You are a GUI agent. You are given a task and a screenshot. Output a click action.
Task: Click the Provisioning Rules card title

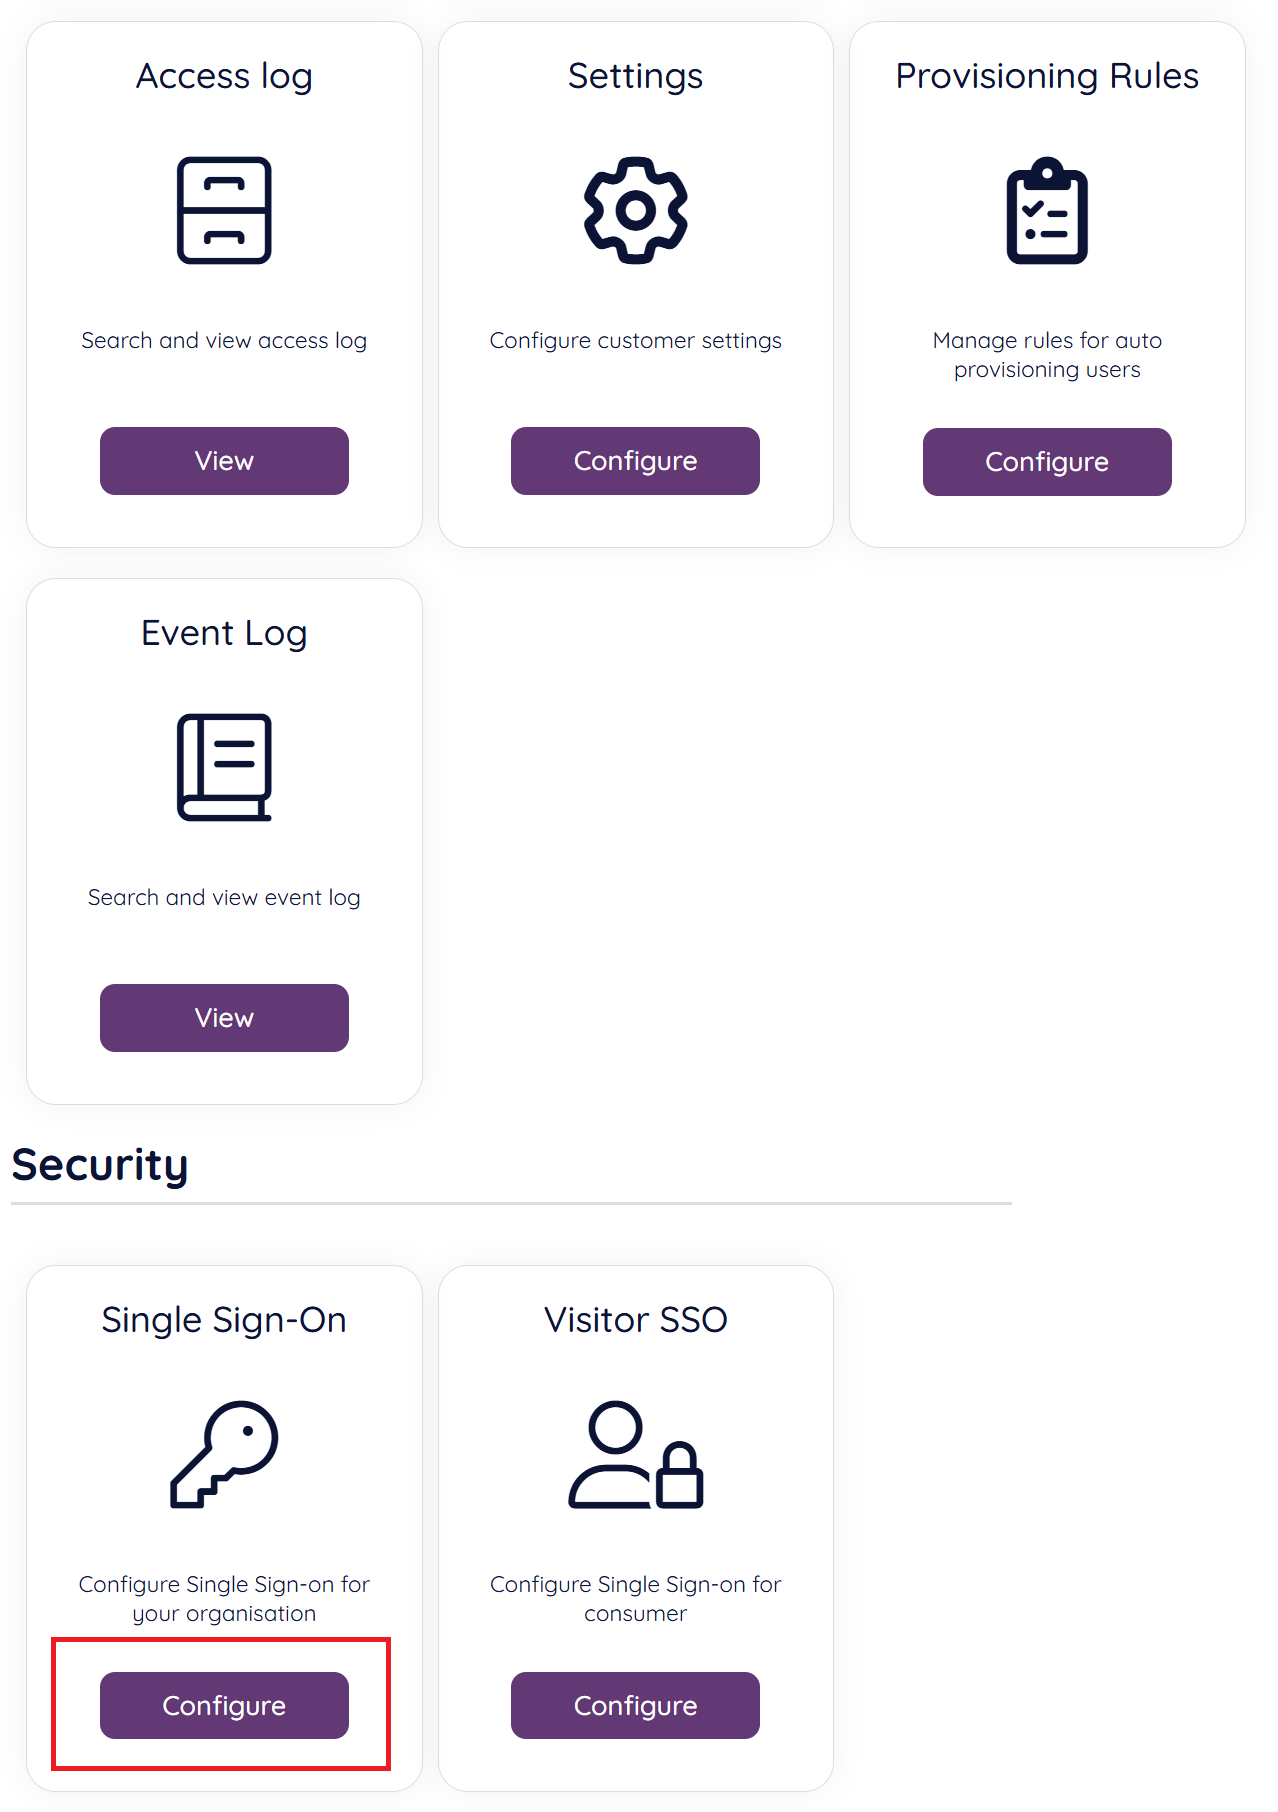(x=1046, y=76)
